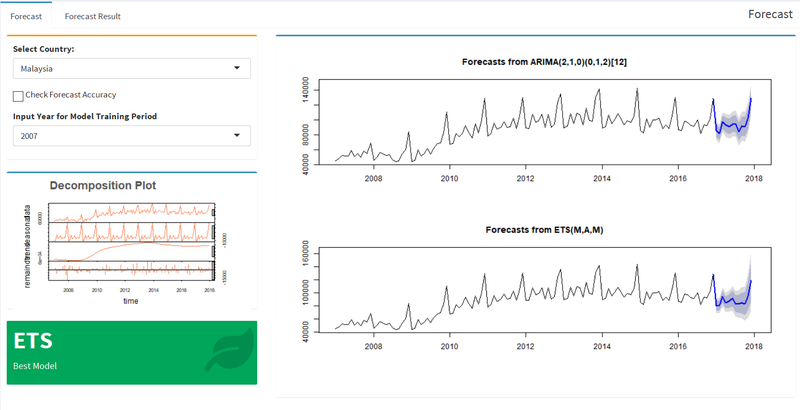Click the 'Forecasts from ETS(M,A,M)' title

[x=544, y=230]
